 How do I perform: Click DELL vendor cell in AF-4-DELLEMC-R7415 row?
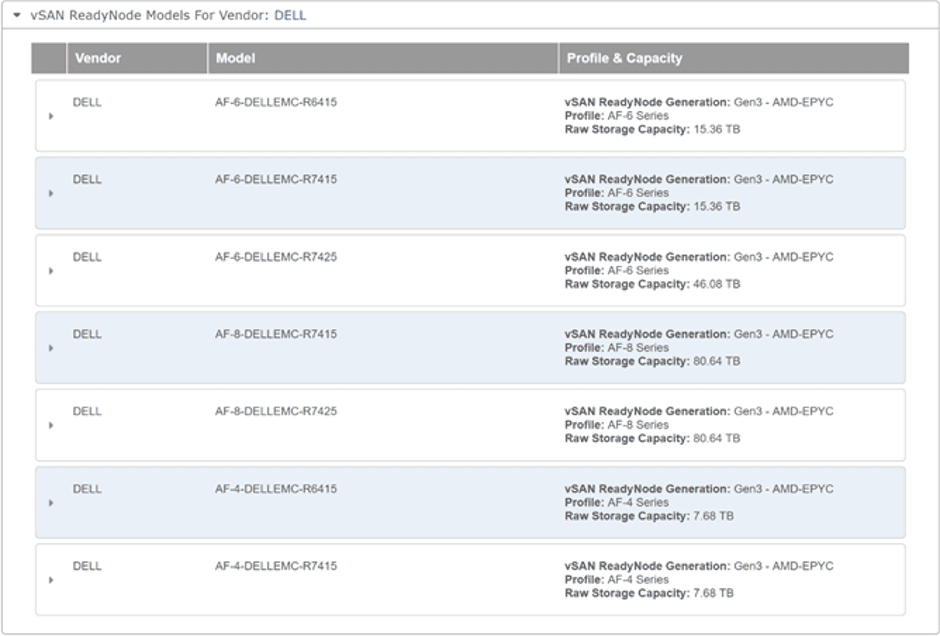click(x=87, y=566)
